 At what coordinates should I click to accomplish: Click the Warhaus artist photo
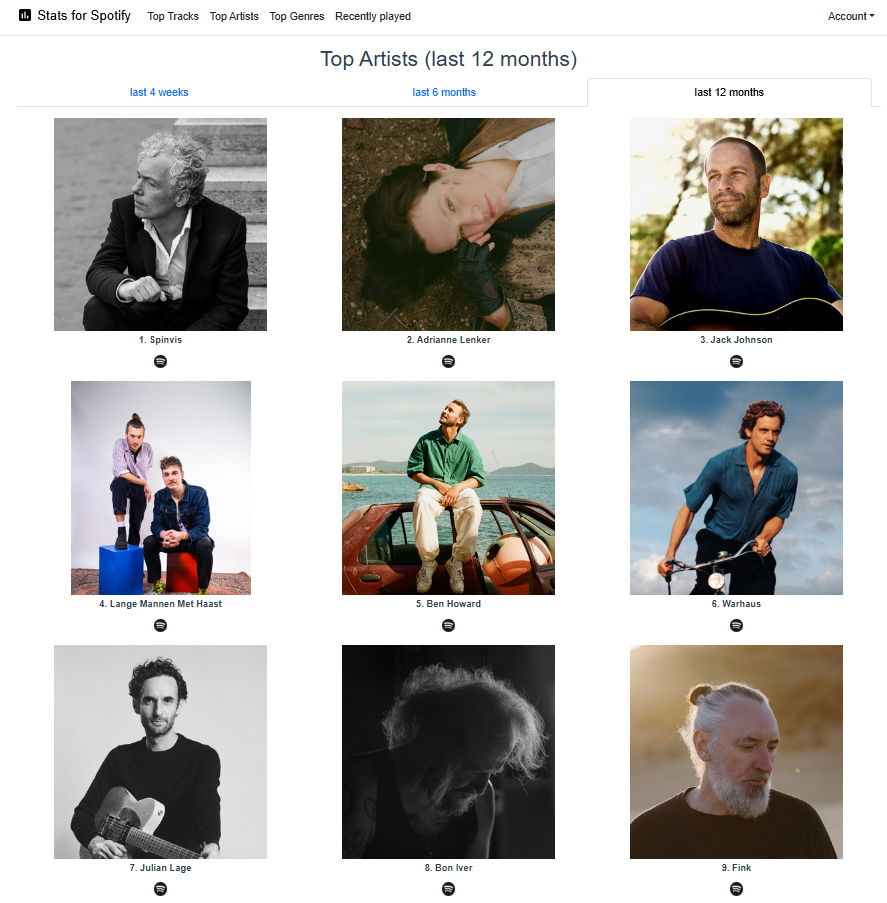736,488
